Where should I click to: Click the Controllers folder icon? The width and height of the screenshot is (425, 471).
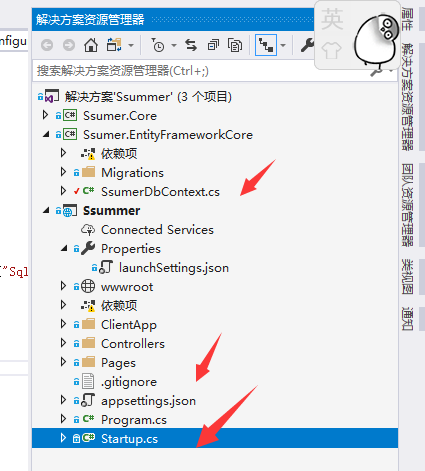click(88, 343)
